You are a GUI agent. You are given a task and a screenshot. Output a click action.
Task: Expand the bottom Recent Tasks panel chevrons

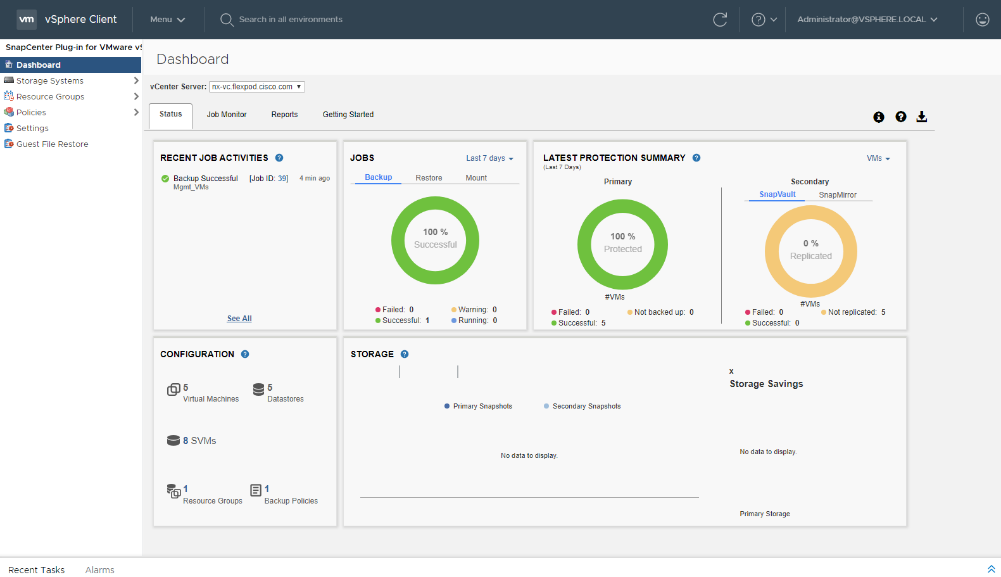coord(991,569)
